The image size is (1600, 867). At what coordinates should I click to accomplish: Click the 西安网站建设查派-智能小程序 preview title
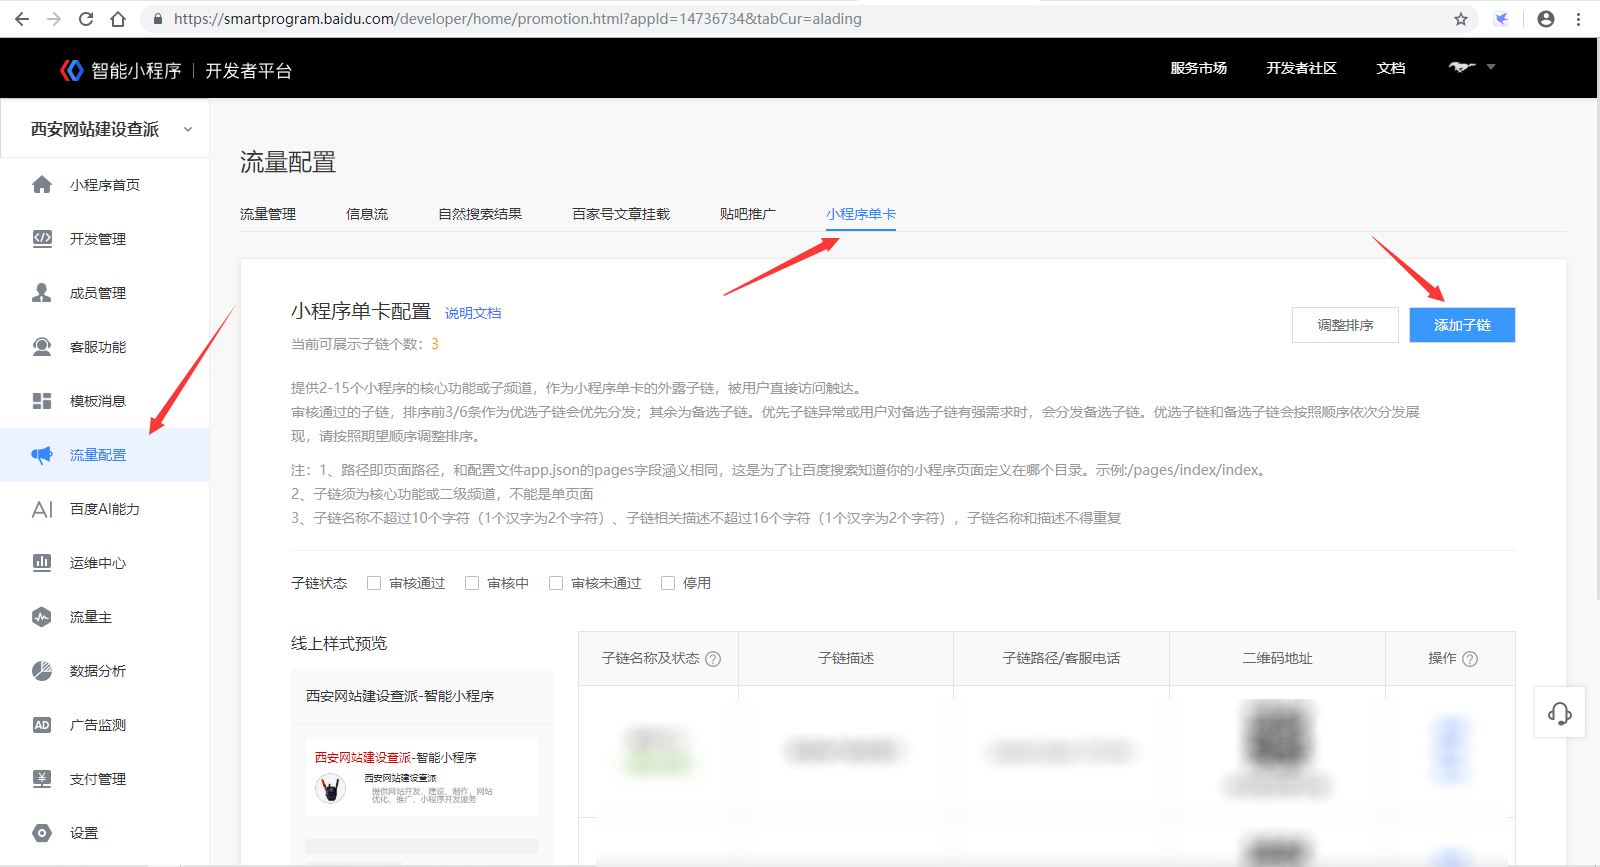click(x=400, y=696)
